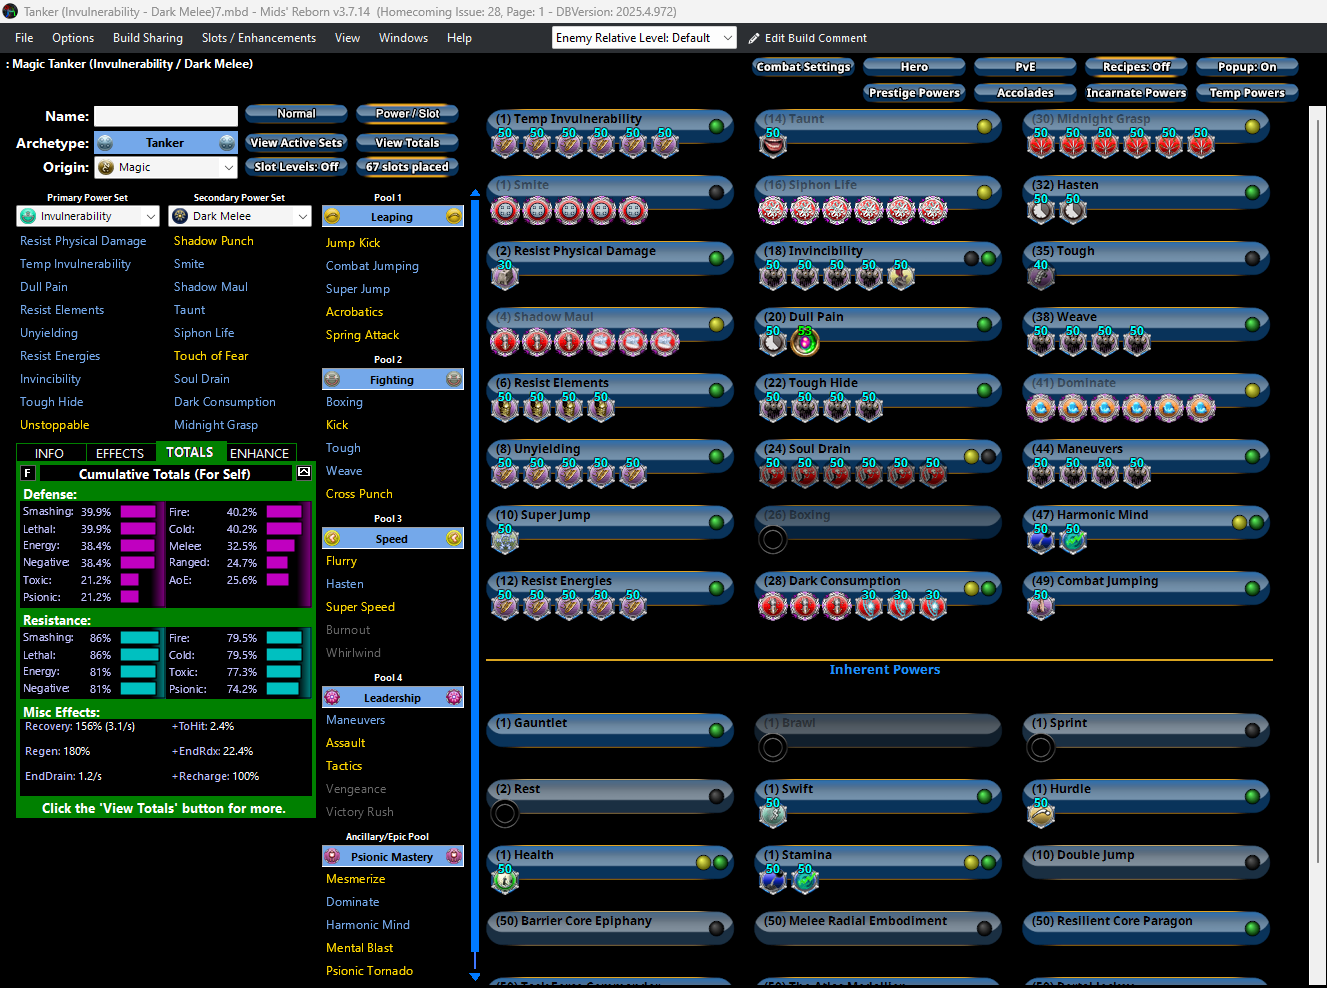Click the Health inherent enhancement slot
This screenshot has width=1327, height=988.
pos(505,879)
